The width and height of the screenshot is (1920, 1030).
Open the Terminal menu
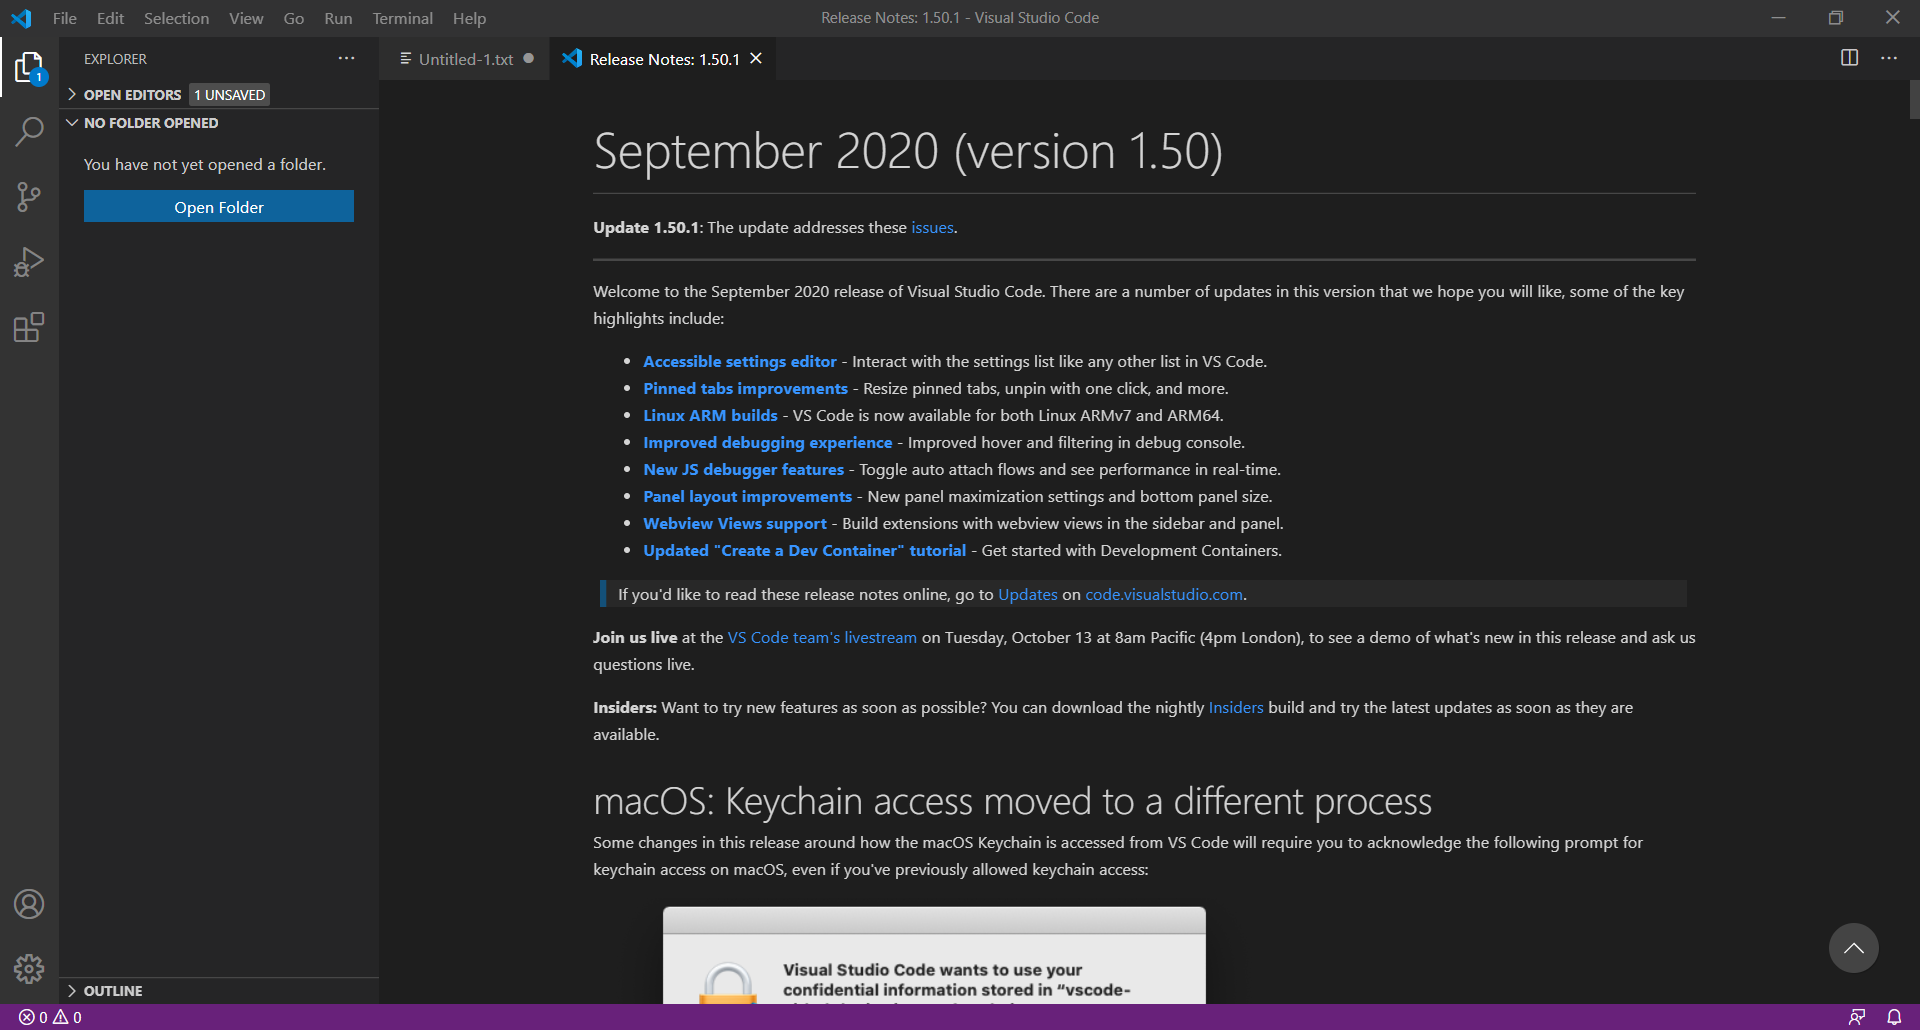pyautogui.click(x=402, y=18)
